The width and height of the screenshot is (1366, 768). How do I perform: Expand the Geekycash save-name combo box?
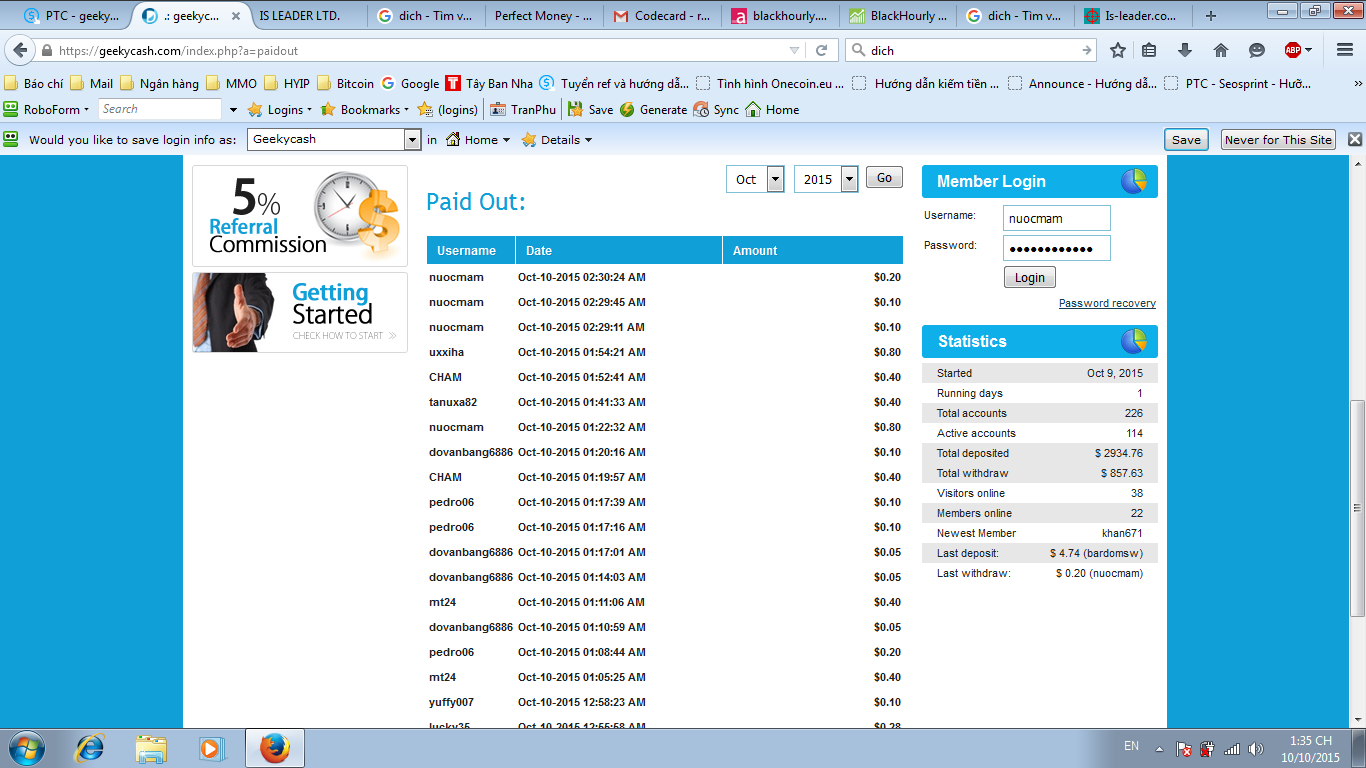412,140
